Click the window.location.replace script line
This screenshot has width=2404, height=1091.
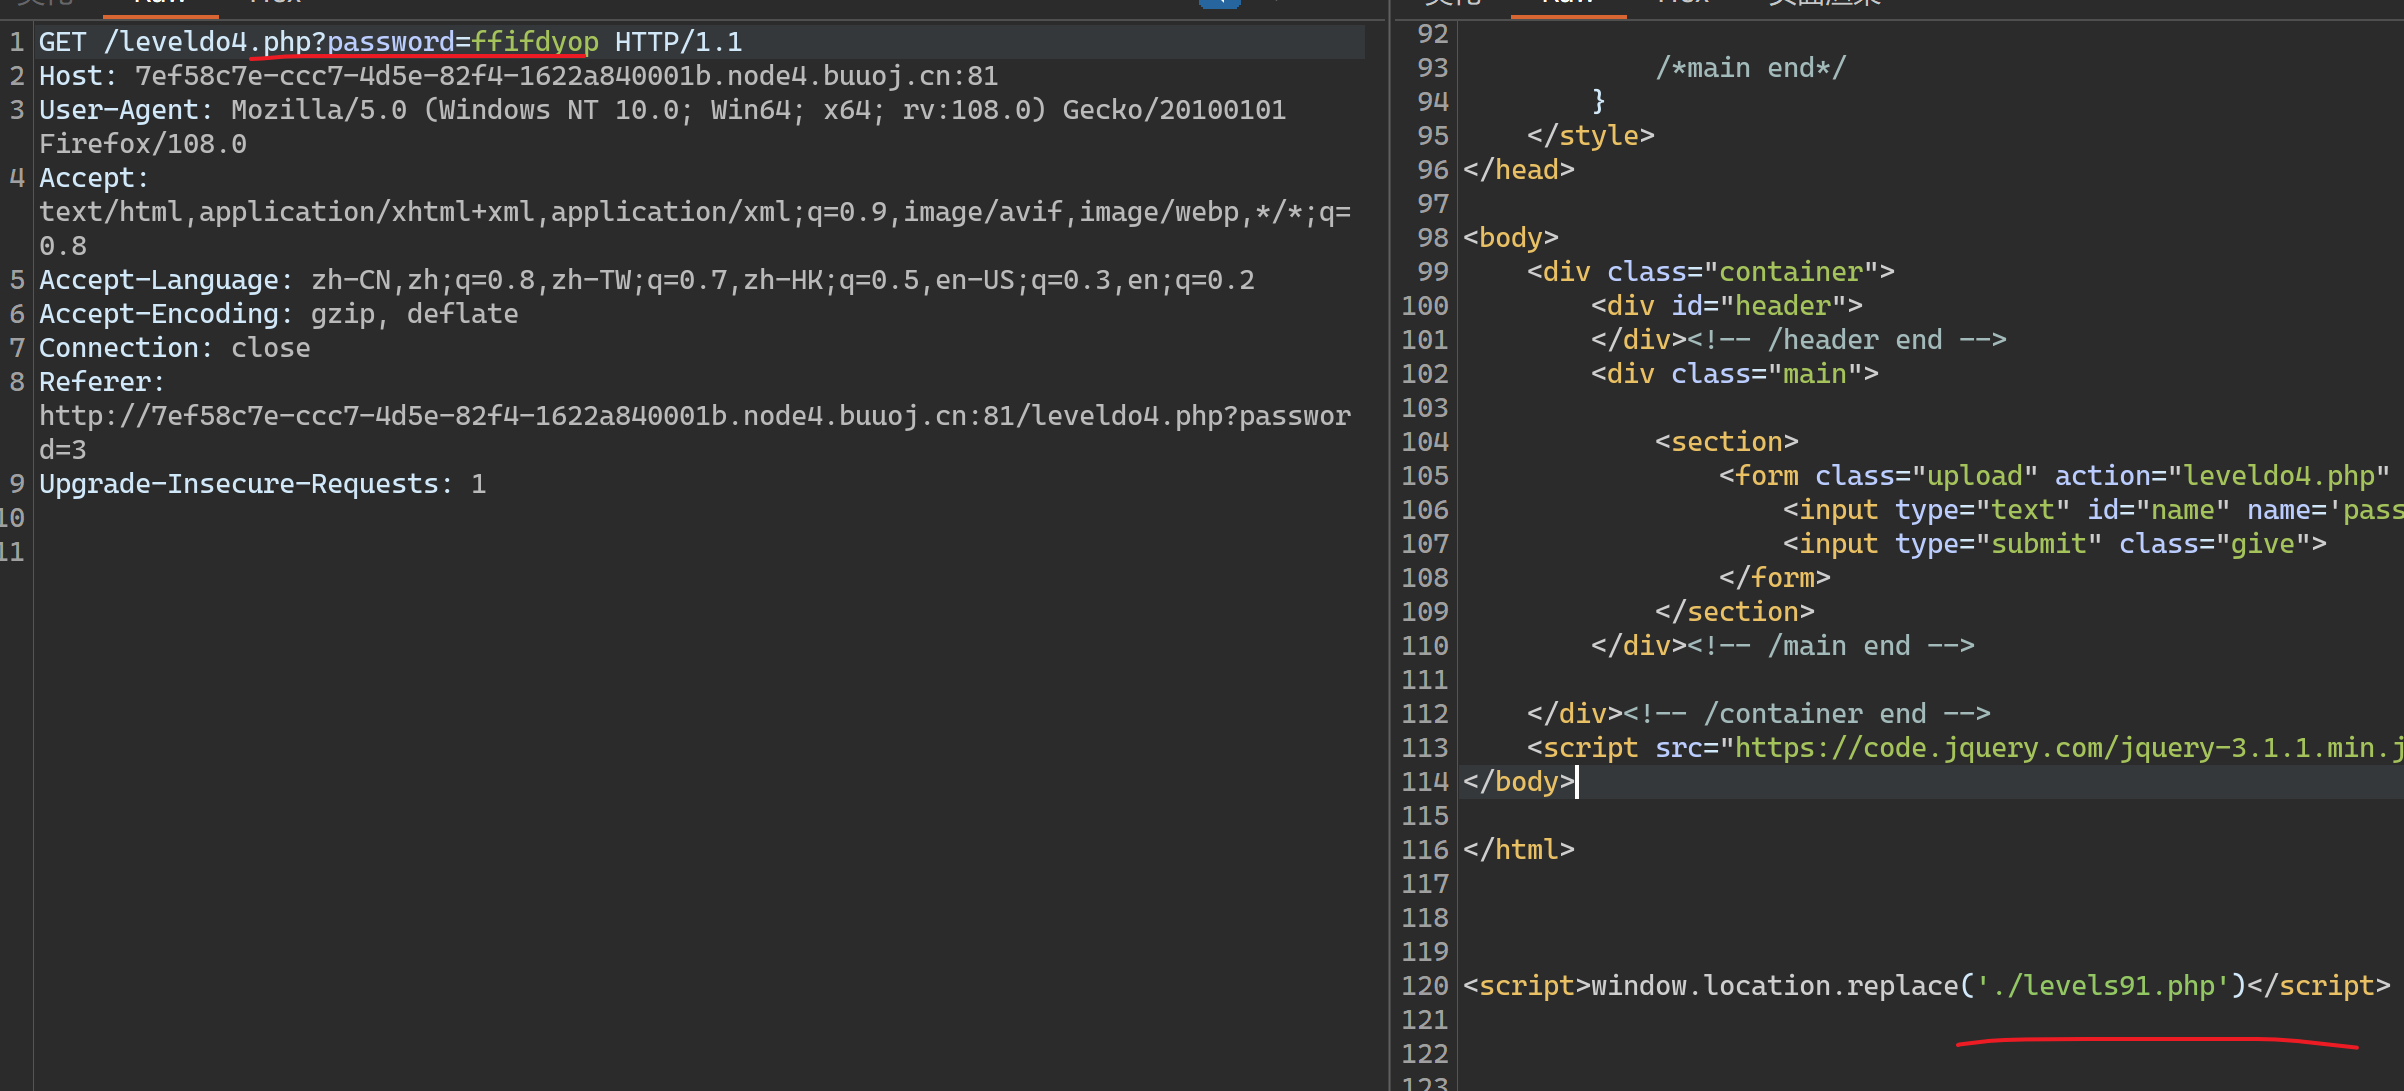pyautogui.click(x=1926, y=986)
